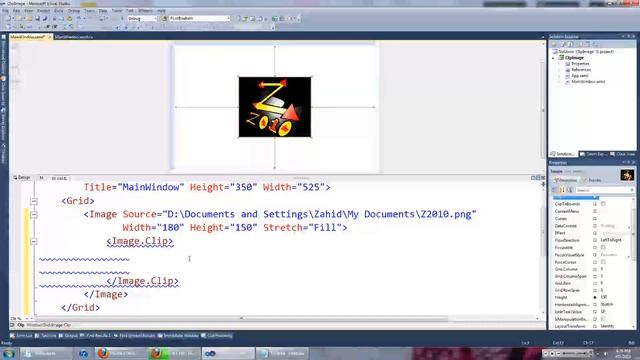Click the code editor horizontal scrollbar

coord(241,318)
